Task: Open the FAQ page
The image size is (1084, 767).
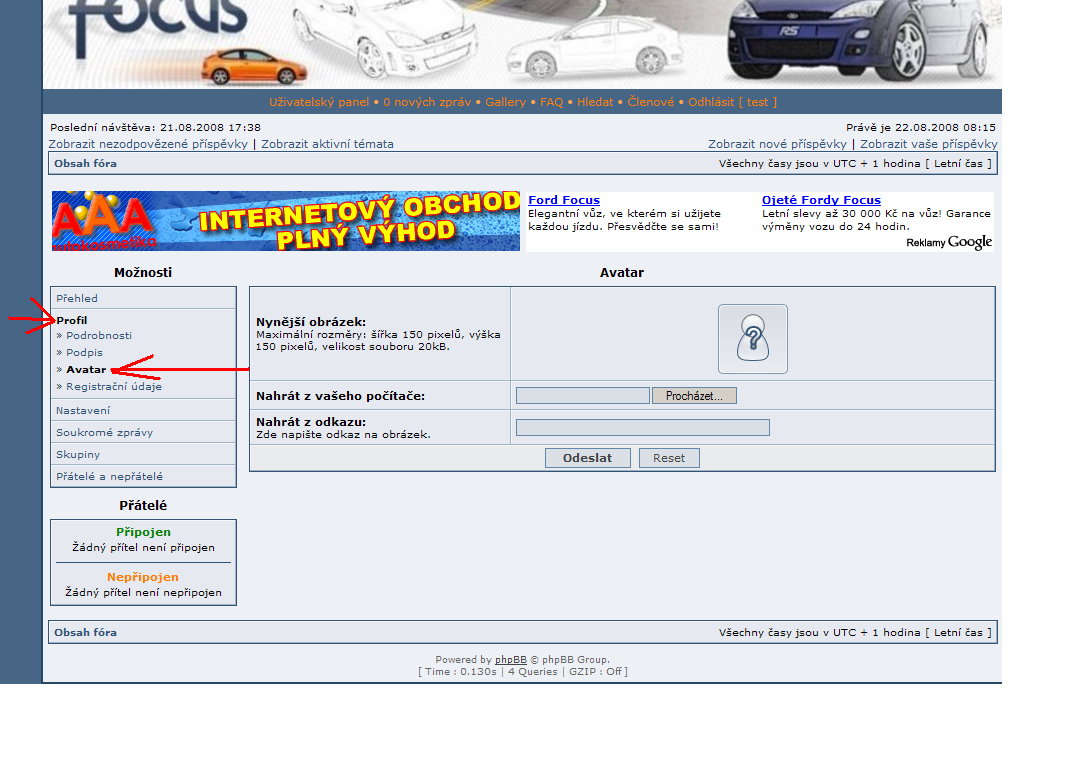Action: point(551,102)
